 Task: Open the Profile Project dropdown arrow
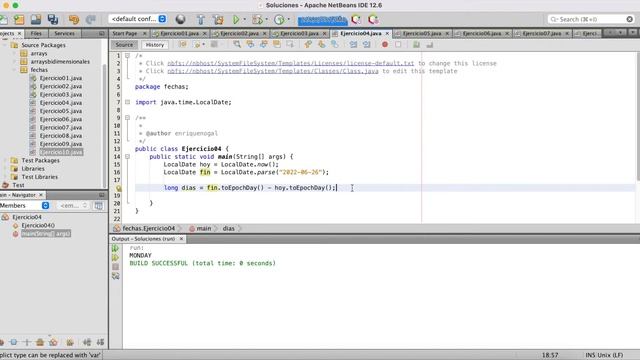(x=289, y=19)
